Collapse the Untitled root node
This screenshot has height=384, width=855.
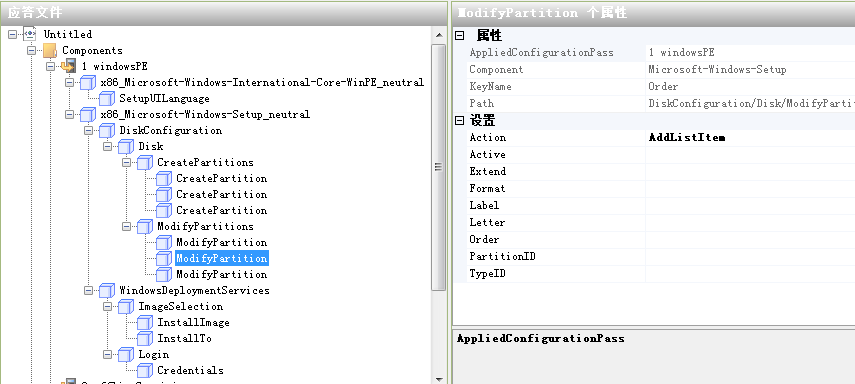pos(13,34)
